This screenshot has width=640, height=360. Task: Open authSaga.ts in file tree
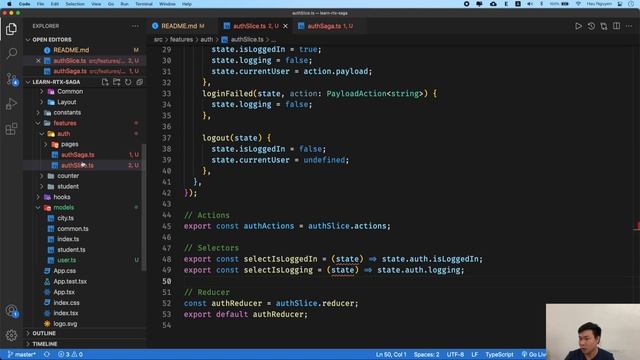[x=78, y=155]
